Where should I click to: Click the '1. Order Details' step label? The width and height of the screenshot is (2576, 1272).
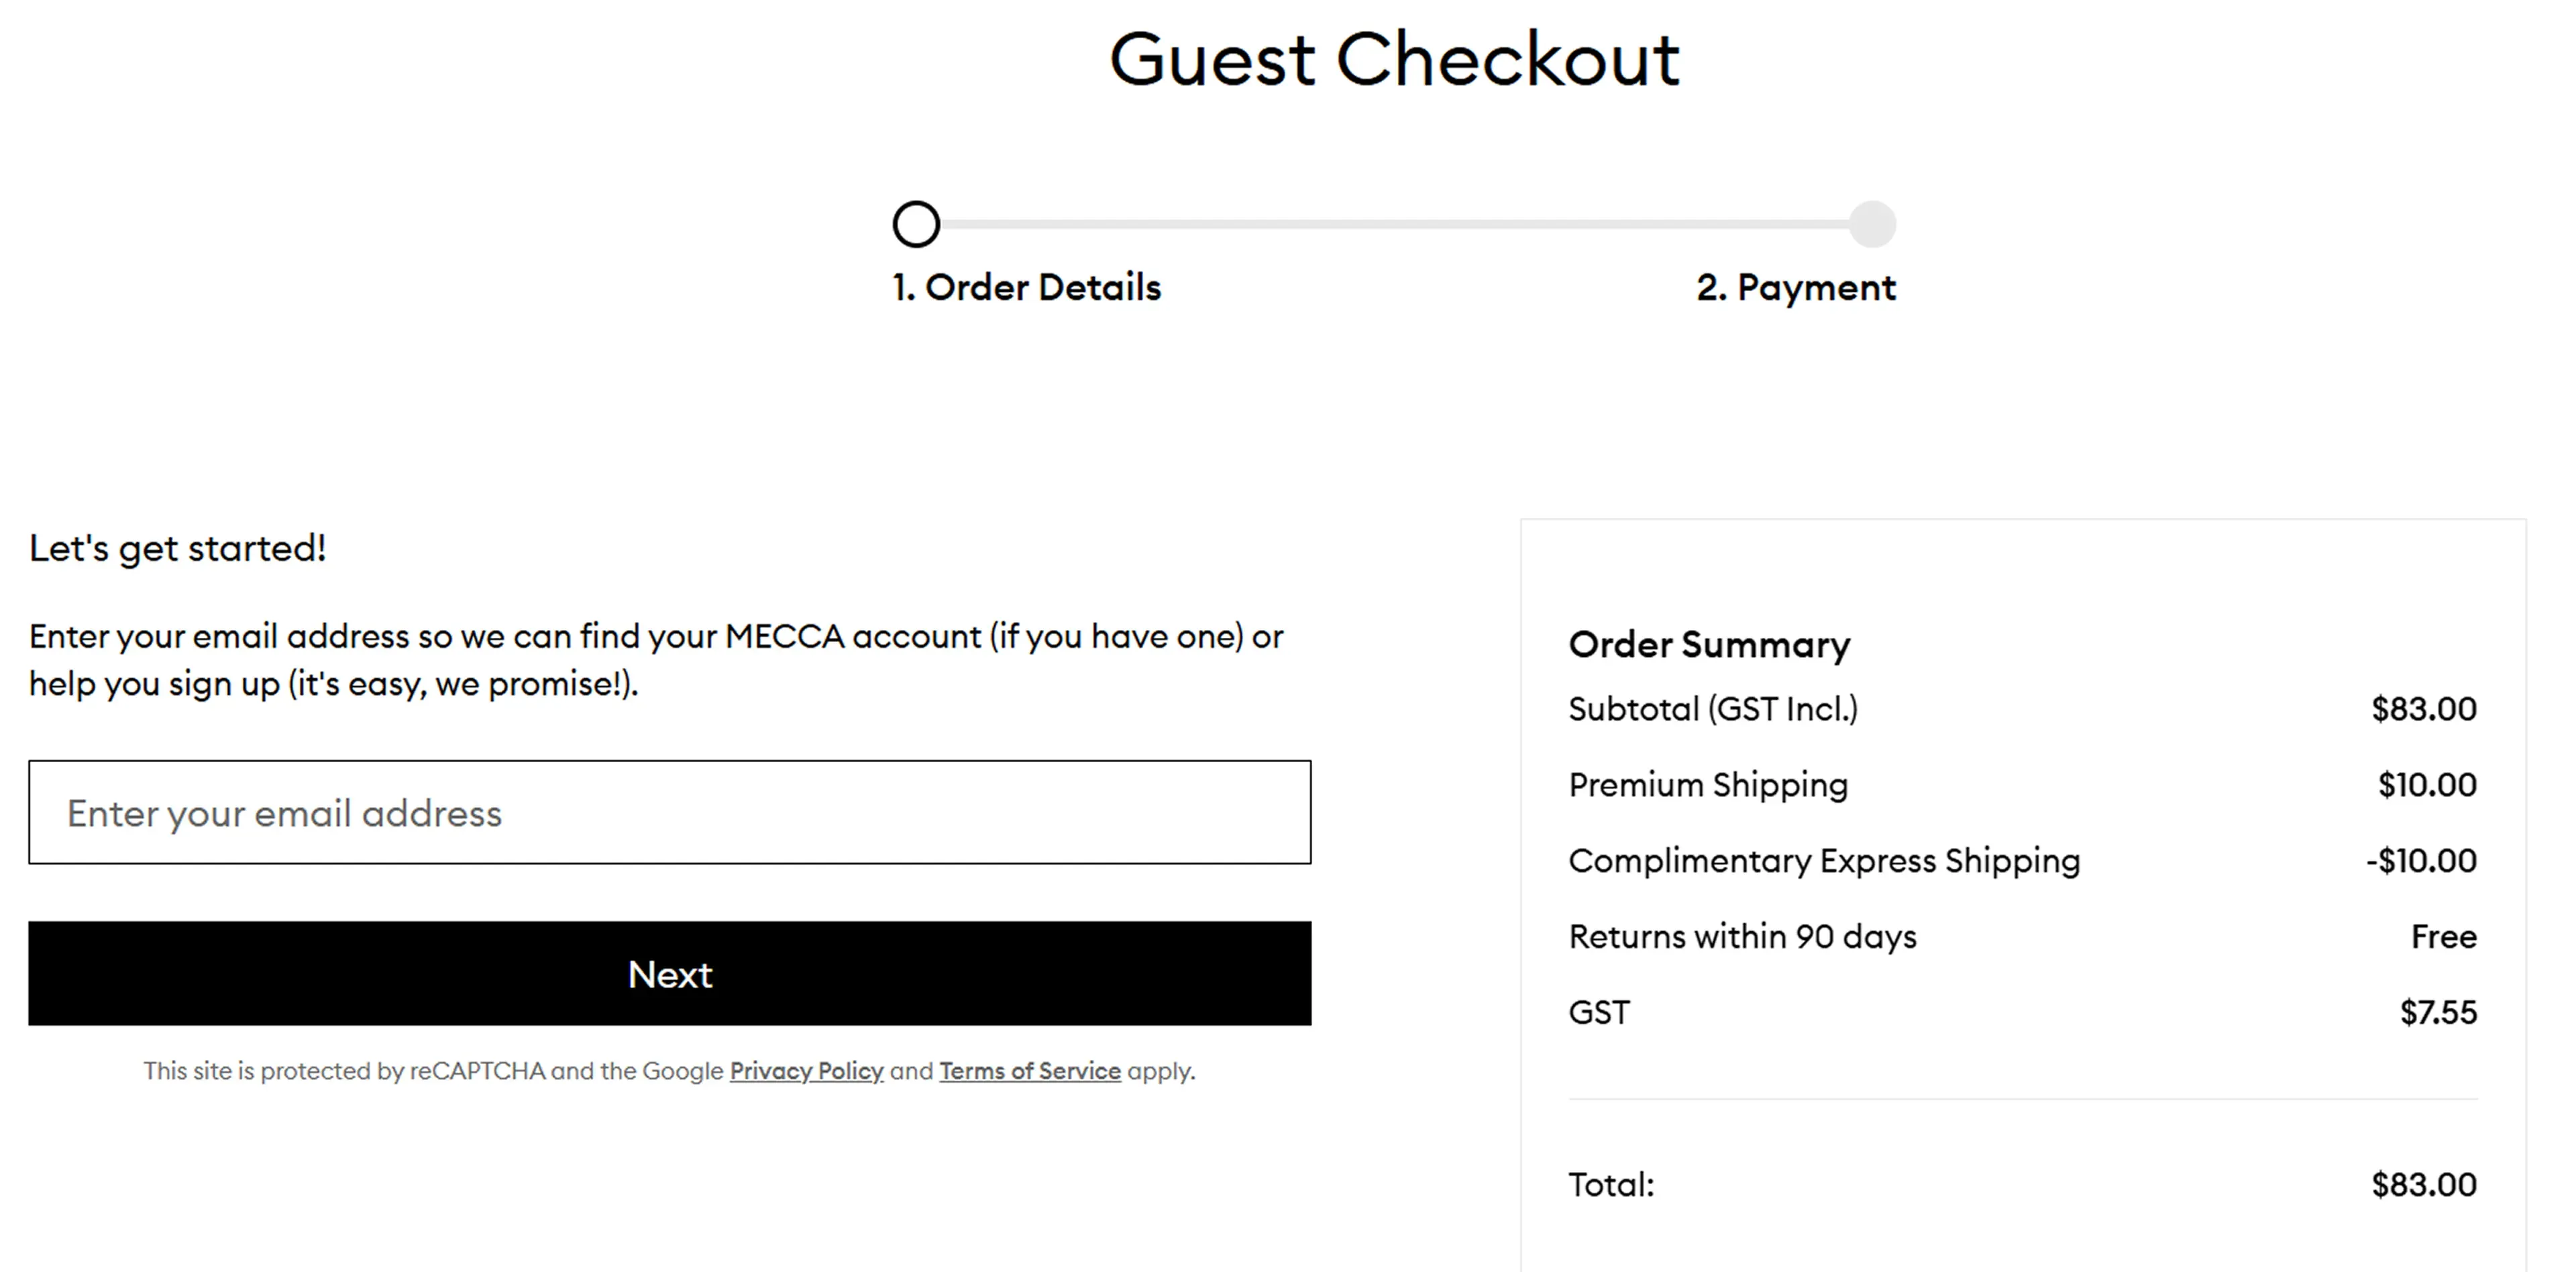click(x=1026, y=288)
